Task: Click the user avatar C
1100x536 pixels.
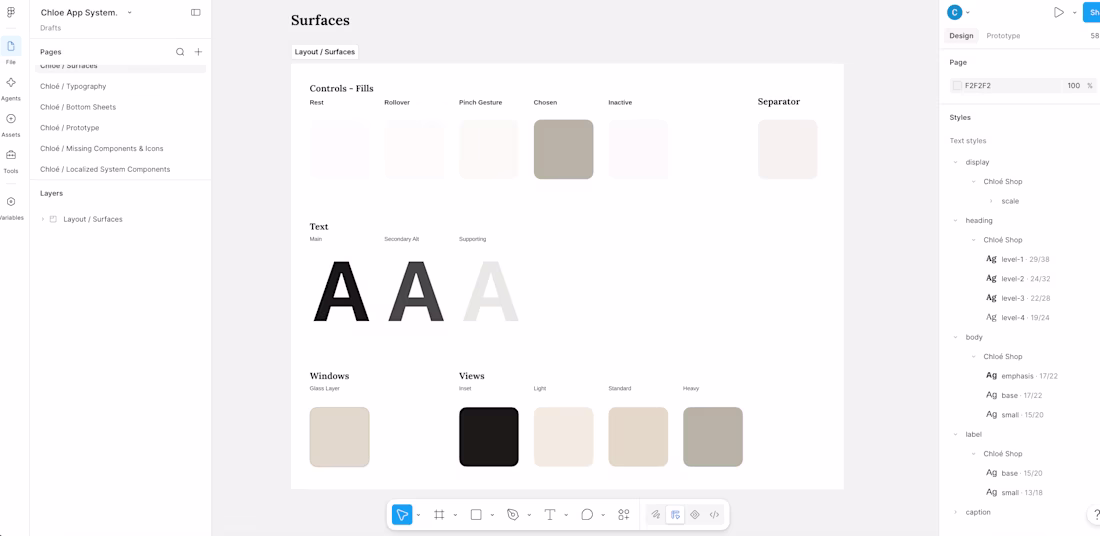Action: tap(954, 13)
